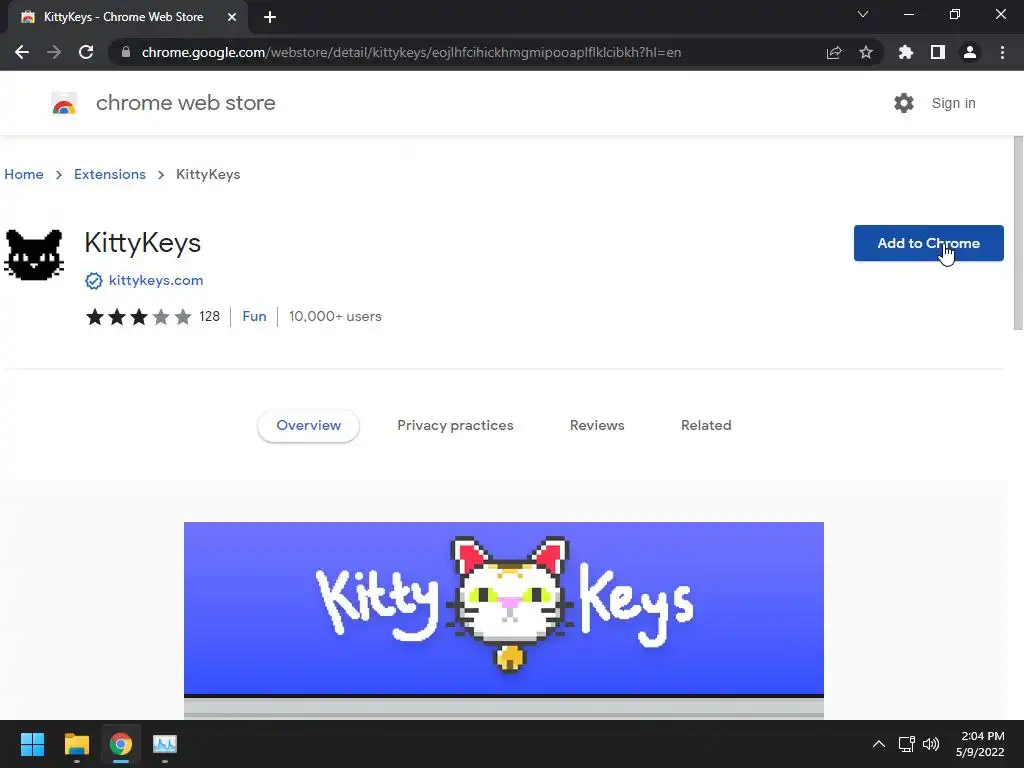Open the Chrome profile icon
The height and width of the screenshot is (768, 1024).
pyautogui.click(x=970, y=52)
